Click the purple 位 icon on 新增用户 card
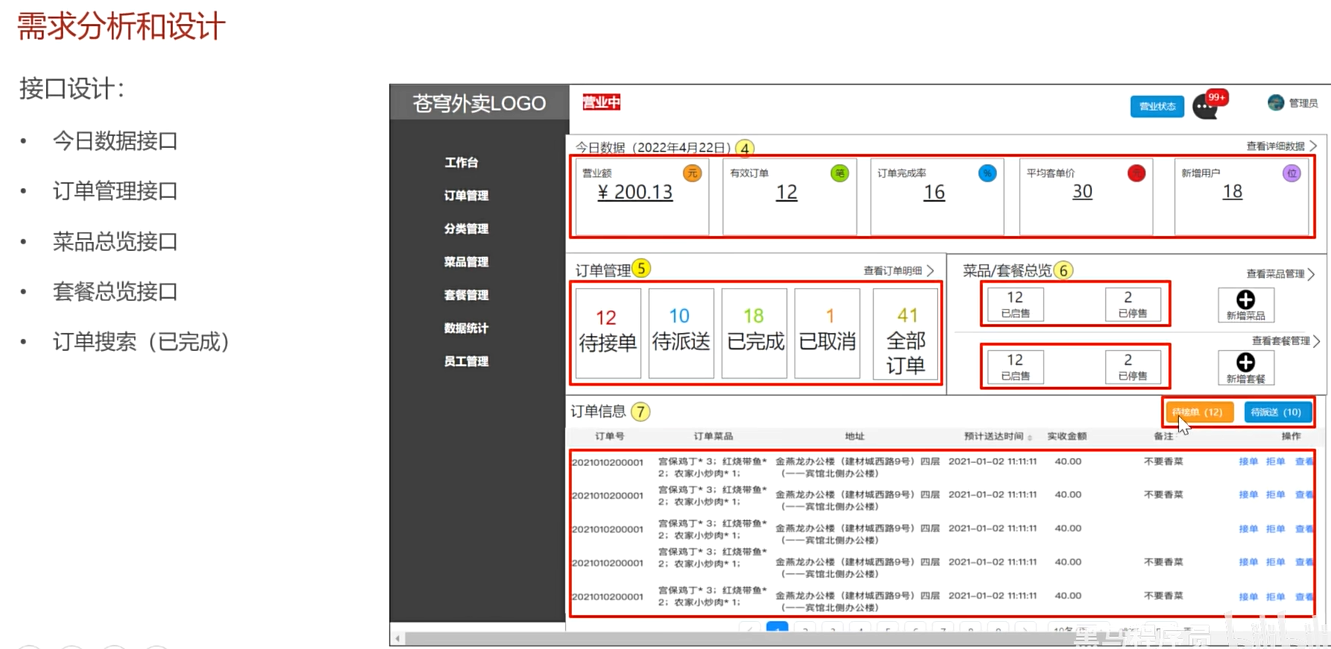The height and width of the screenshot is (649, 1331). [x=1292, y=173]
